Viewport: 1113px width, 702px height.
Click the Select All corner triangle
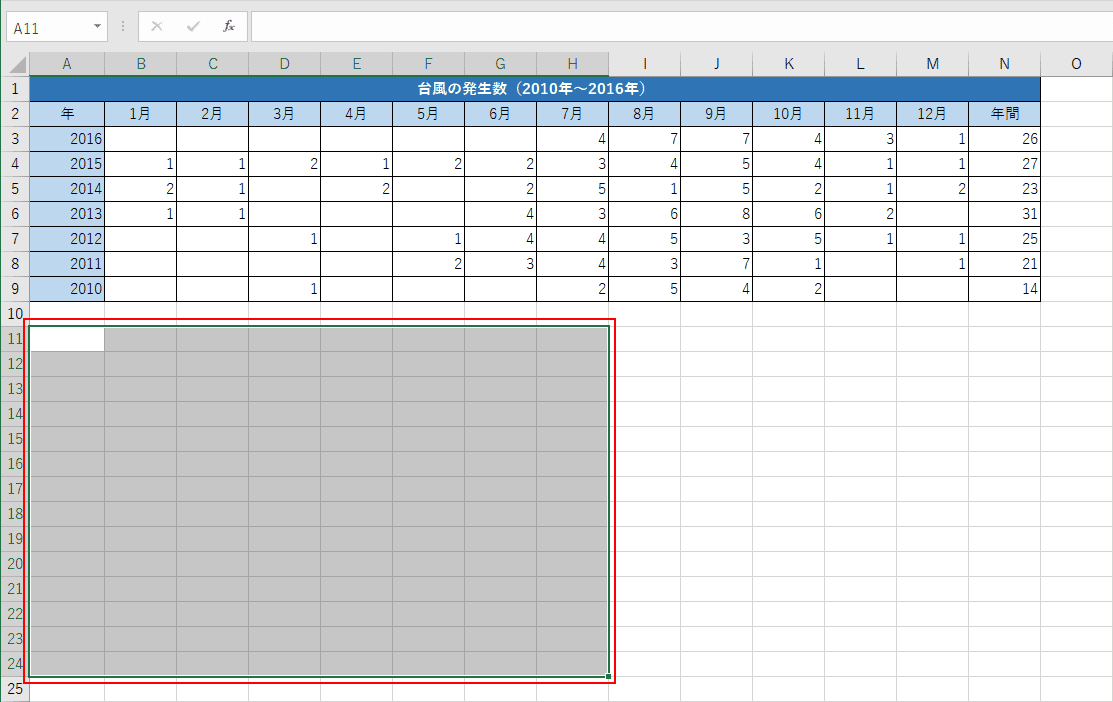click(x=17, y=65)
